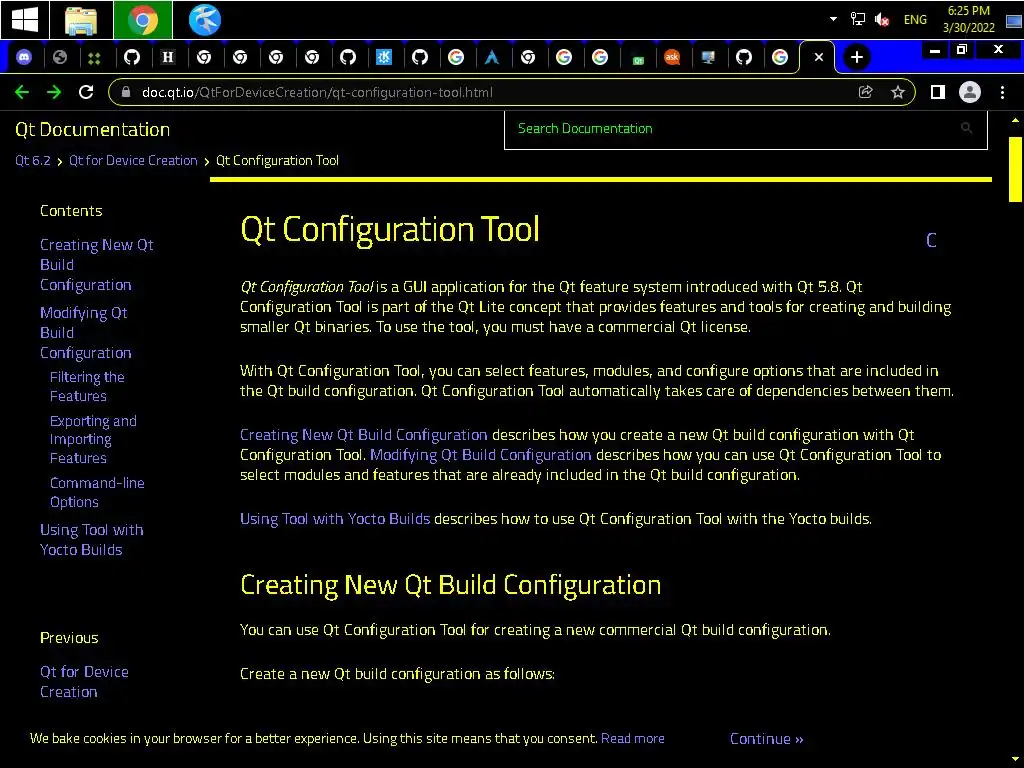The image size is (1024, 768).
Task: Open the blue bird app in taskbar
Action: point(204,20)
